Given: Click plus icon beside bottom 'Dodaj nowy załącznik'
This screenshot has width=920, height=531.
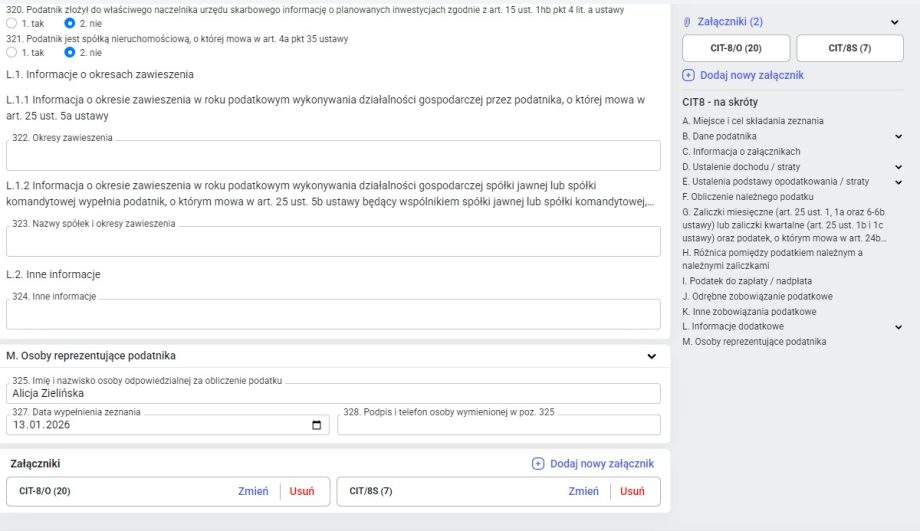Looking at the screenshot, I should (x=538, y=464).
